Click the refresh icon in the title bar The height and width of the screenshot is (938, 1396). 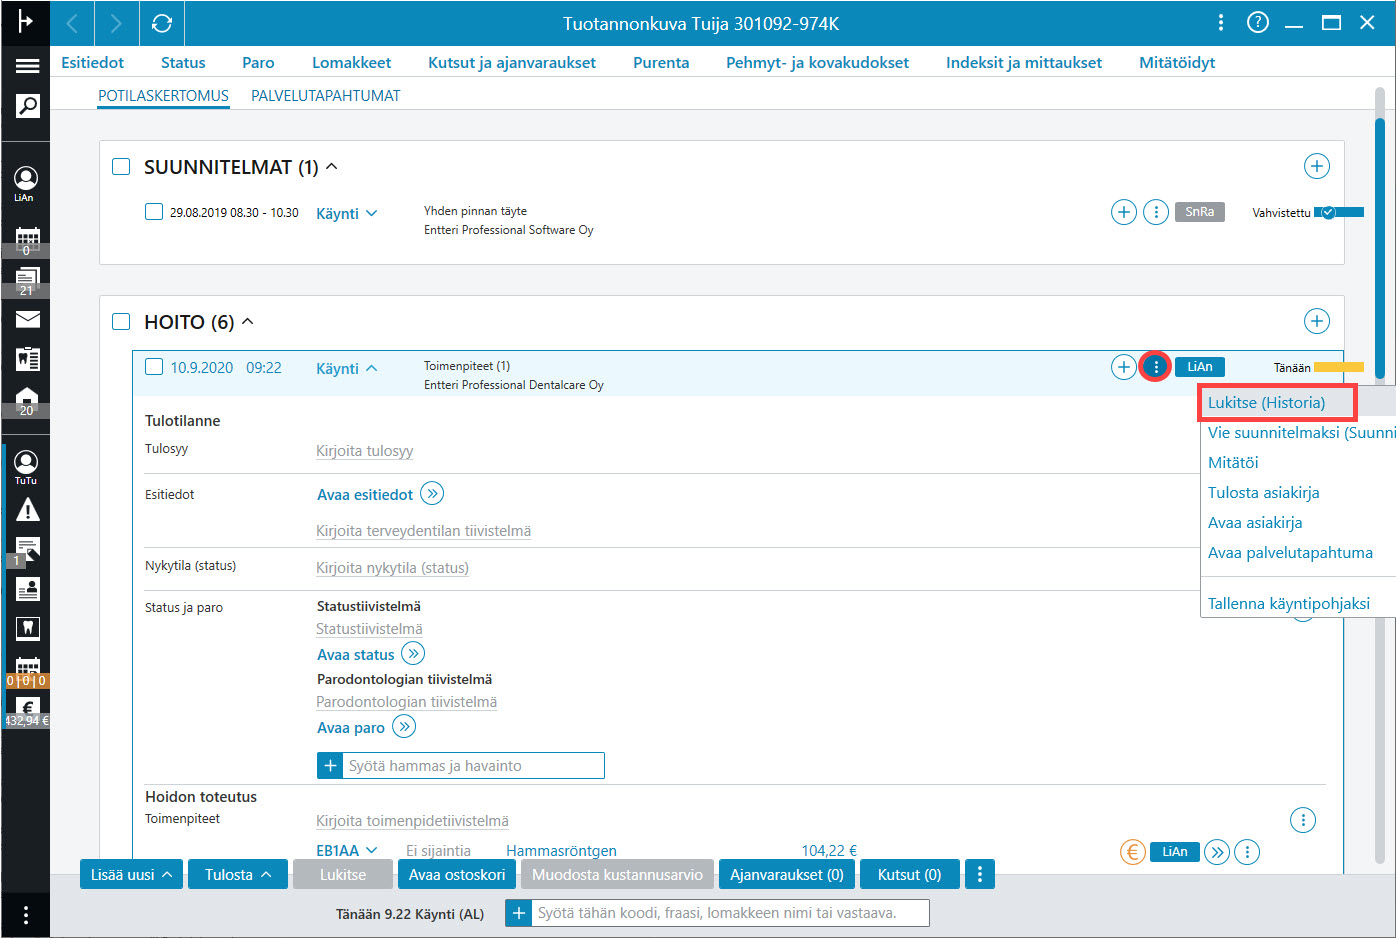point(161,23)
